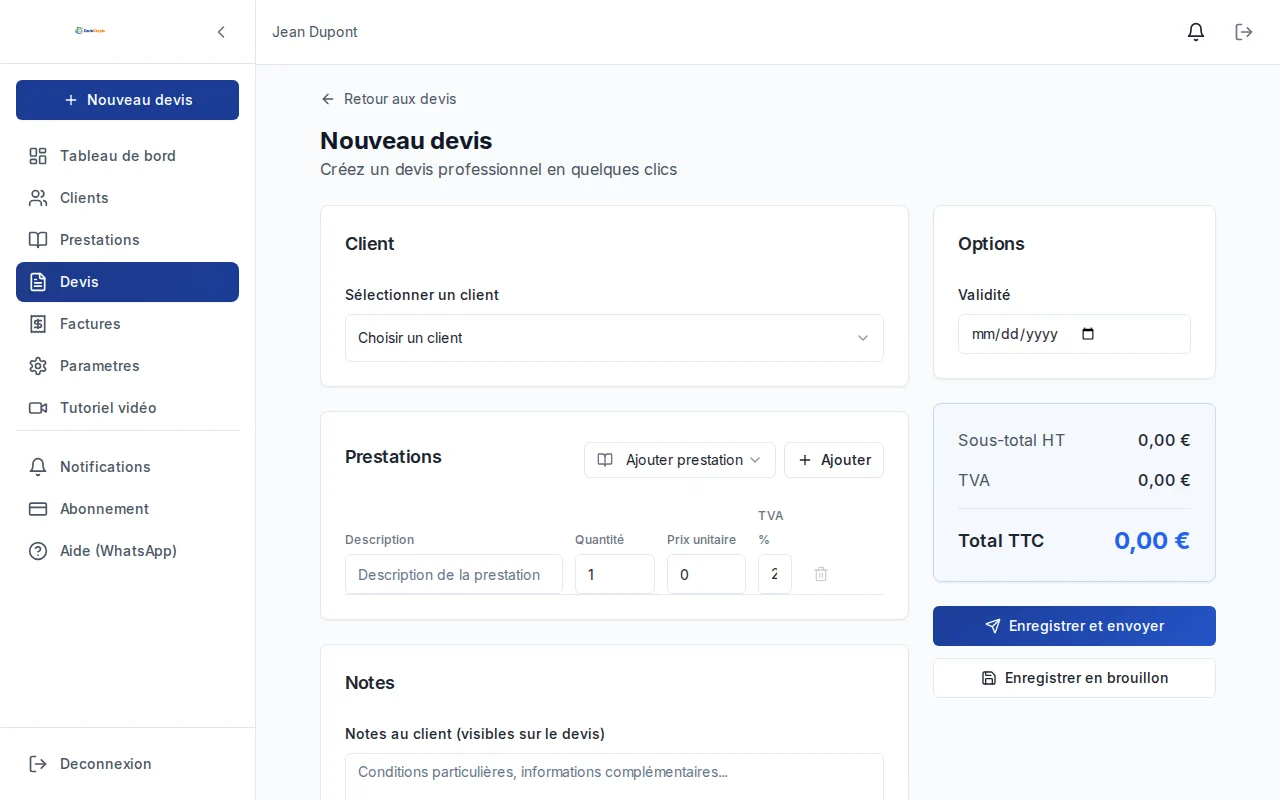This screenshot has width=1280, height=800.
Task: Click the paper plane send icon
Action: [x=993, y=626]
